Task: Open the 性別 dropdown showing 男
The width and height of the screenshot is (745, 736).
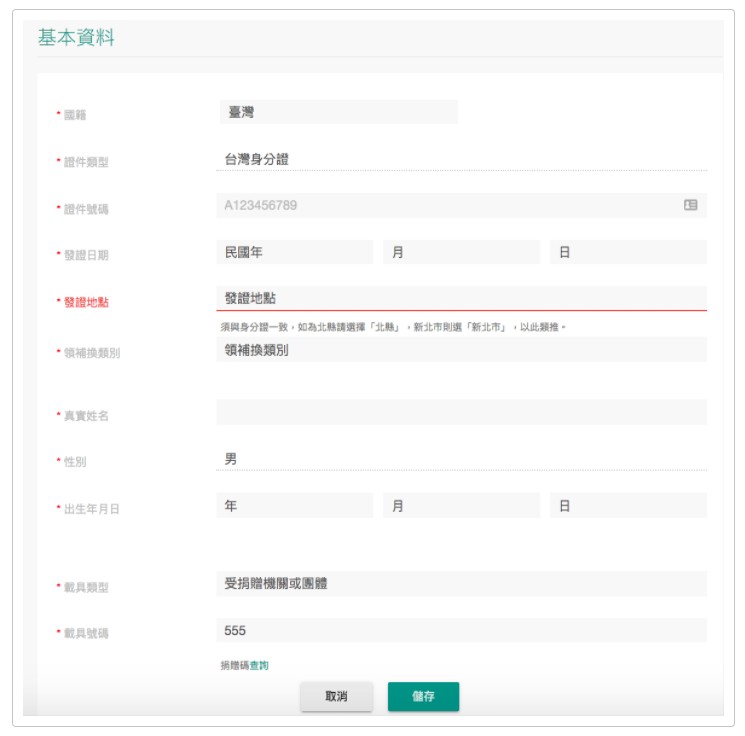Action: click(461, 459)
